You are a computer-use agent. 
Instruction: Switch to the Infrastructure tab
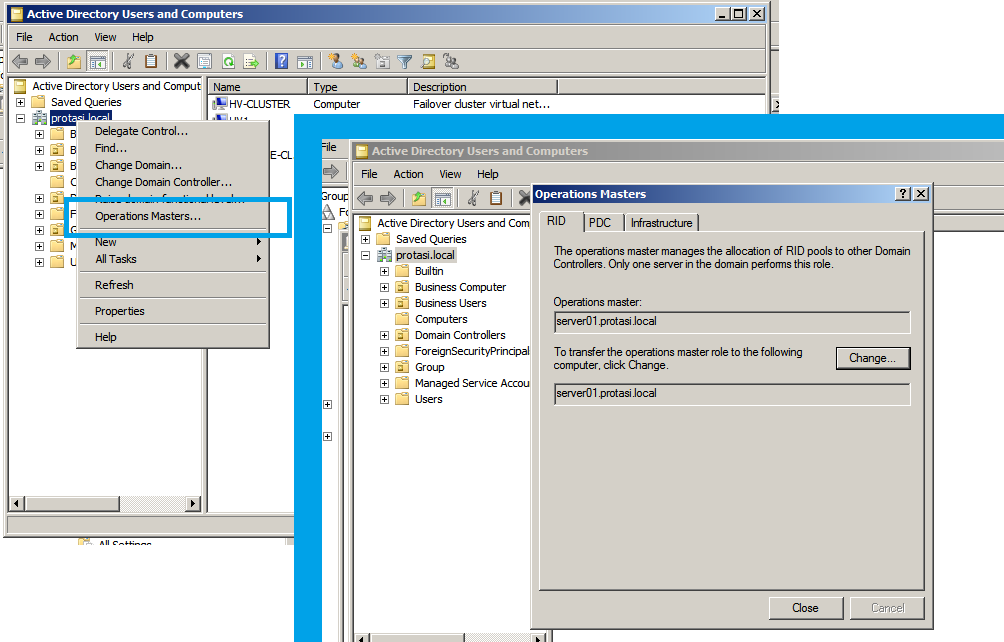tap(661, 223)
